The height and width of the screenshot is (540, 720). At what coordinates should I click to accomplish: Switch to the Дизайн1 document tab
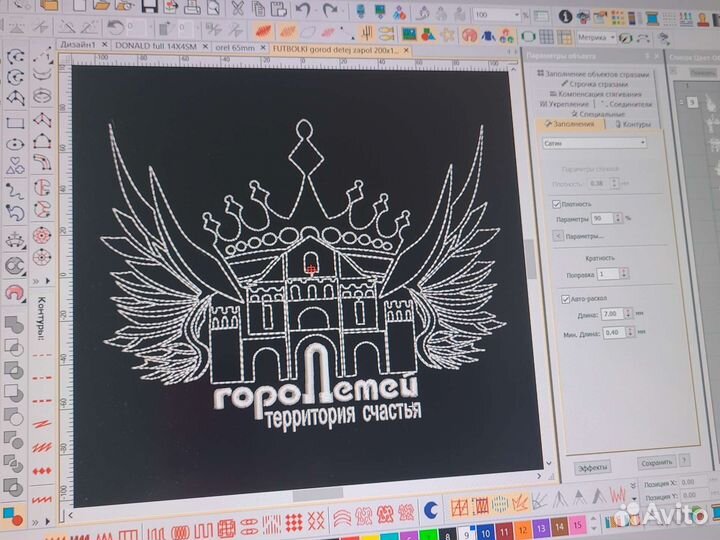[x=78, y=45]
